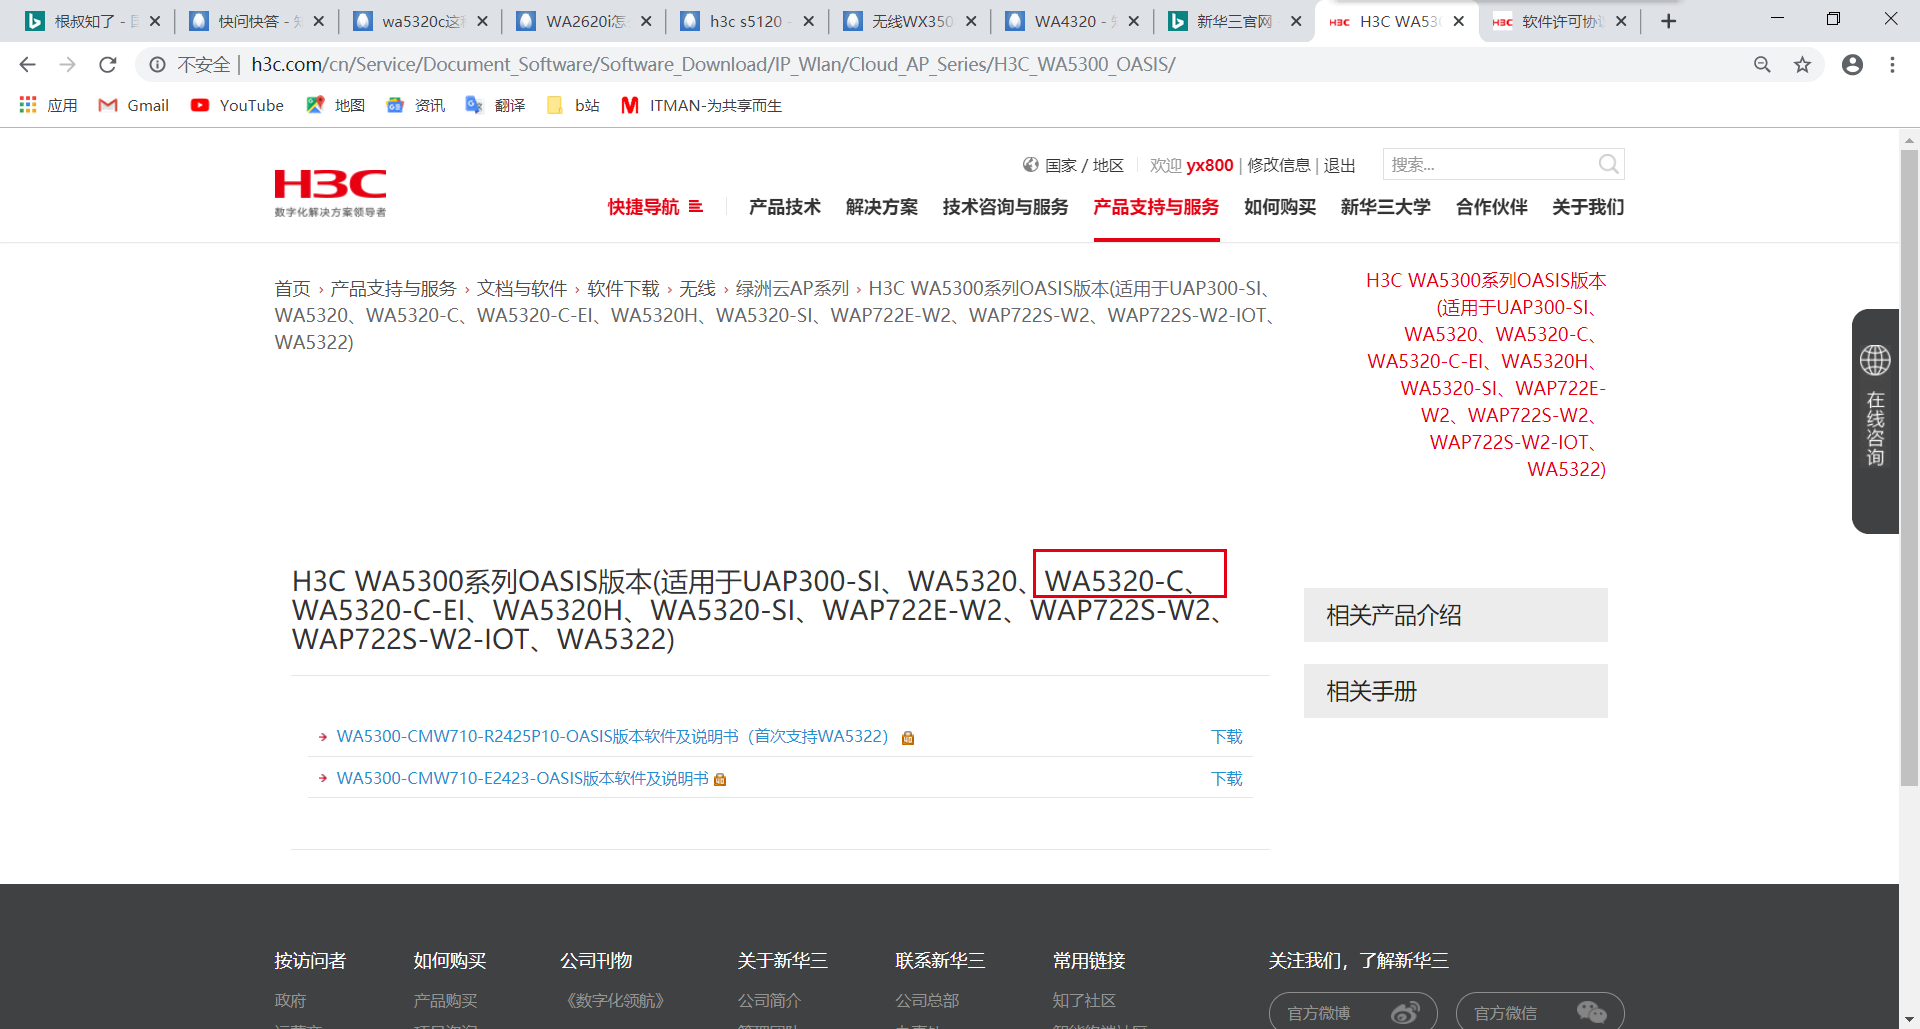Download the E2423 version via 下载
The image size is (1920, 1029).
tap(1227, 779)
